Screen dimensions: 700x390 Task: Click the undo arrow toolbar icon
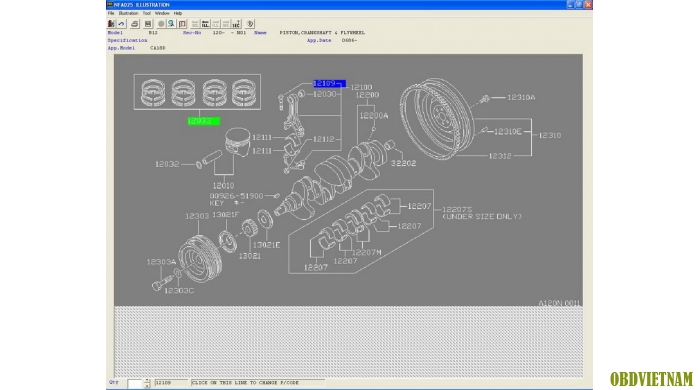click(x=121, y=24)
